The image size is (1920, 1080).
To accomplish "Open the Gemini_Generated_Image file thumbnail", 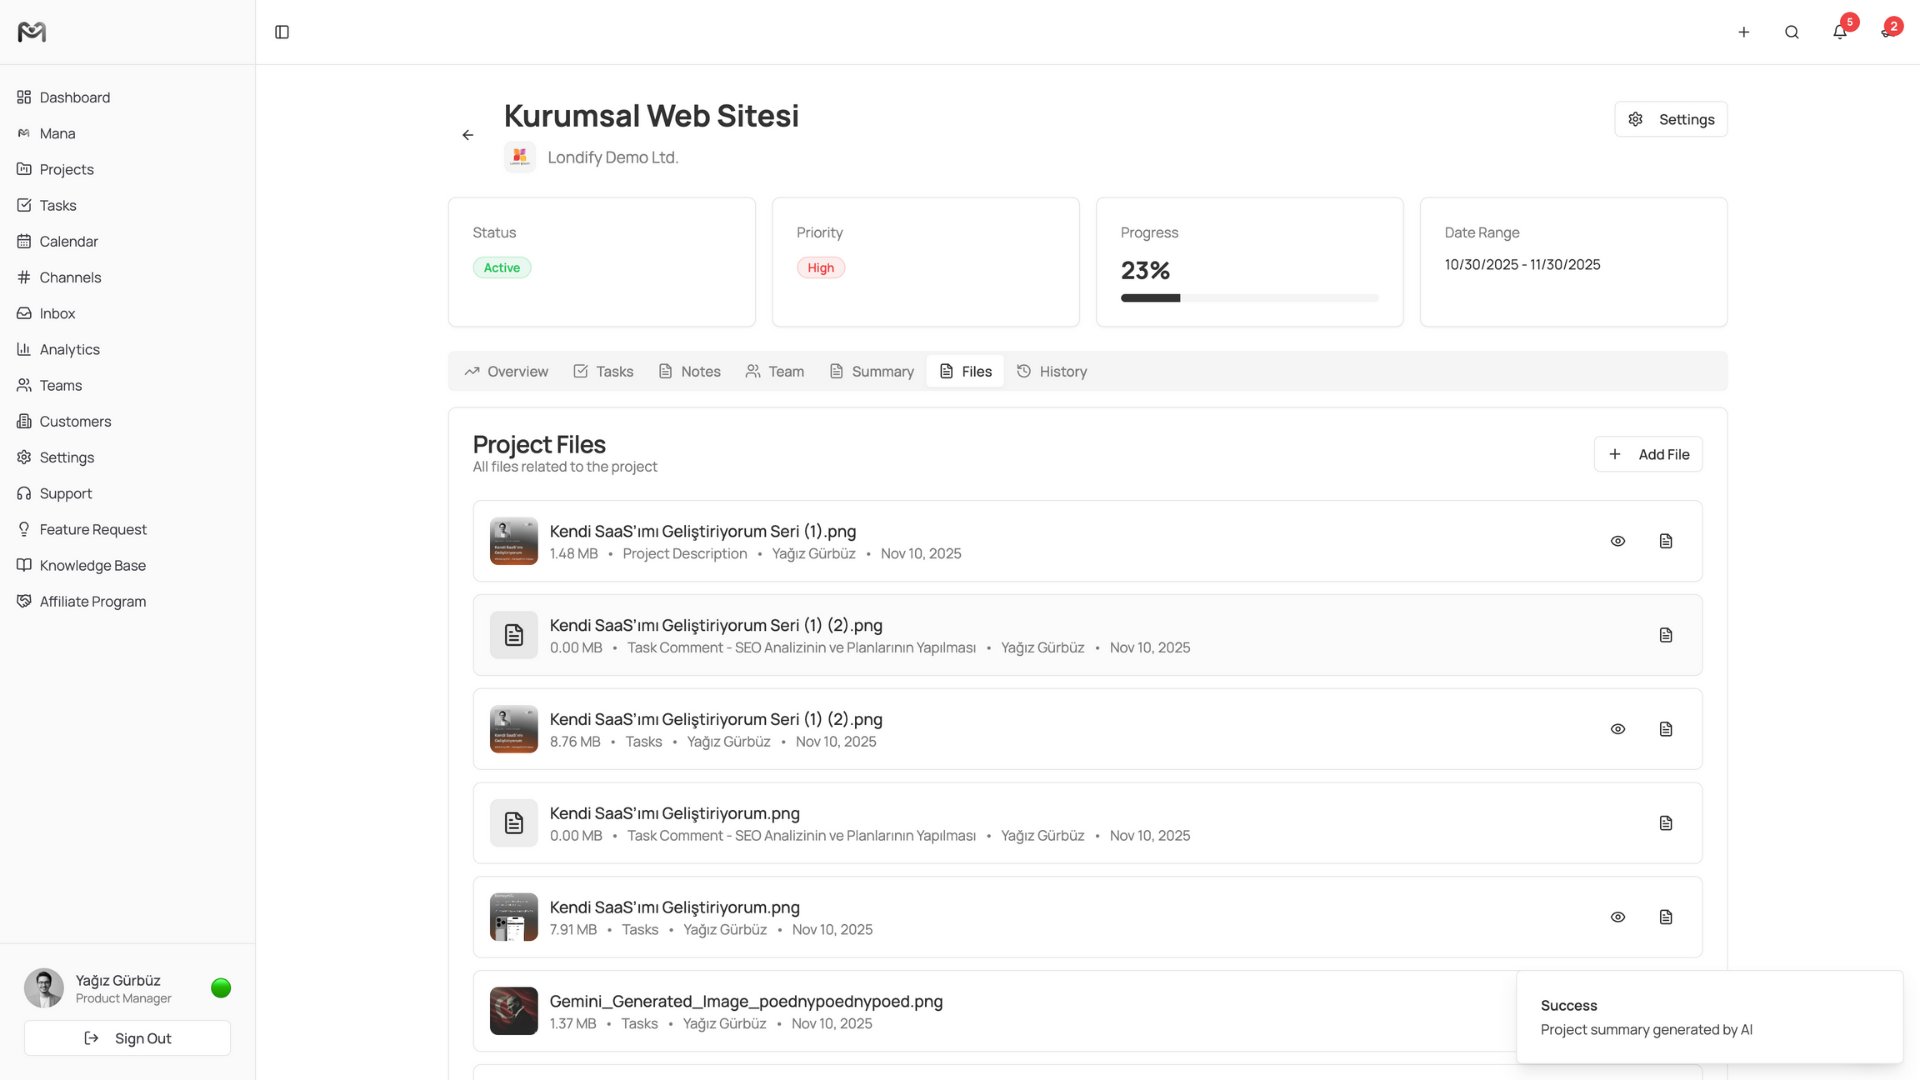I will pyautogui.click(x=514, y=1011).
